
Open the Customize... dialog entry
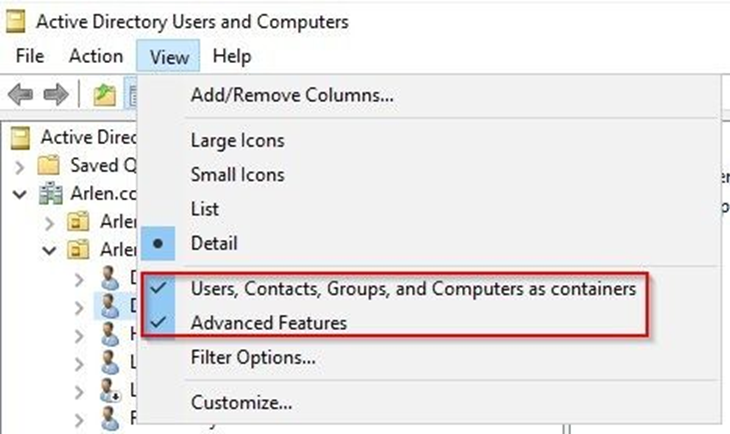point(241,402)
